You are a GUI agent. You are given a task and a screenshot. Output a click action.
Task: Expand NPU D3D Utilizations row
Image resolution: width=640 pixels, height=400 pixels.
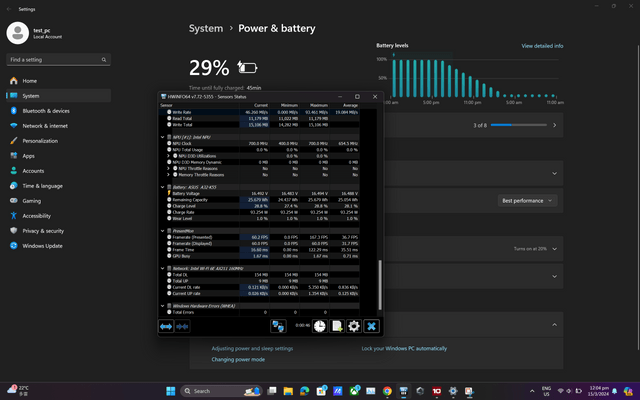point(168,156)
